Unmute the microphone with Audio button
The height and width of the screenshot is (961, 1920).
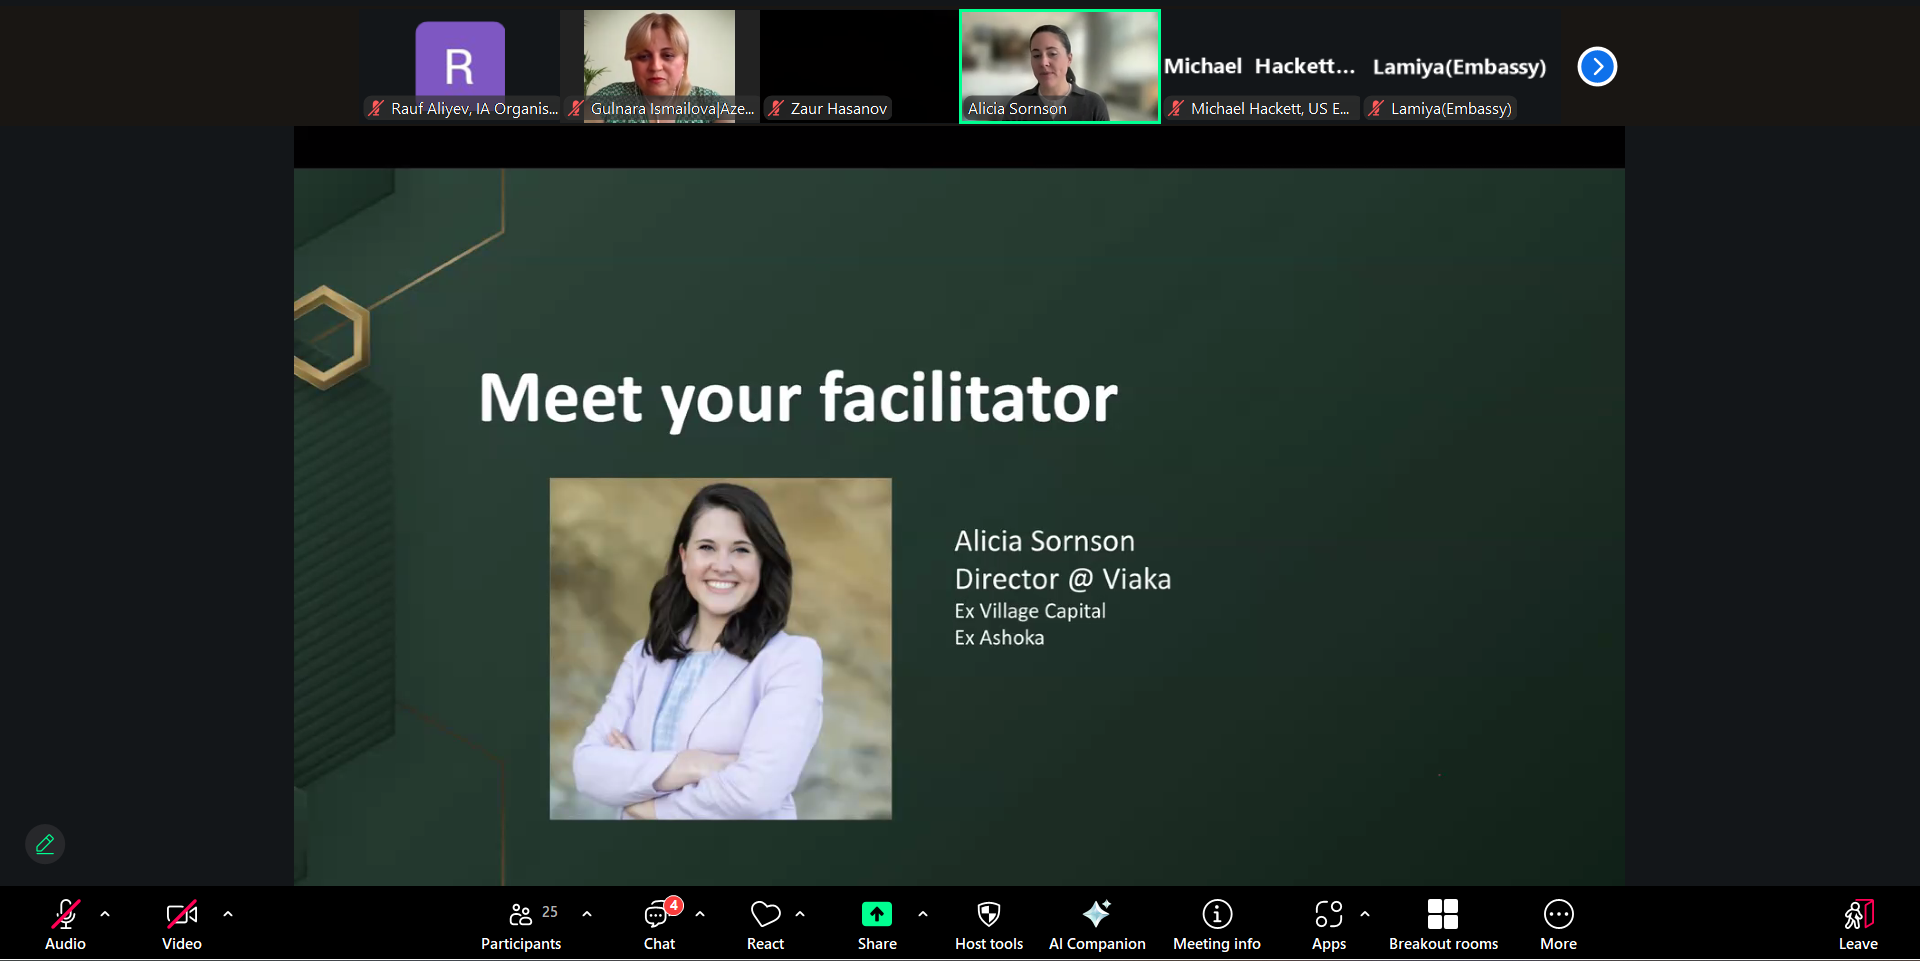pyautogui.click(x=65, y=924)
